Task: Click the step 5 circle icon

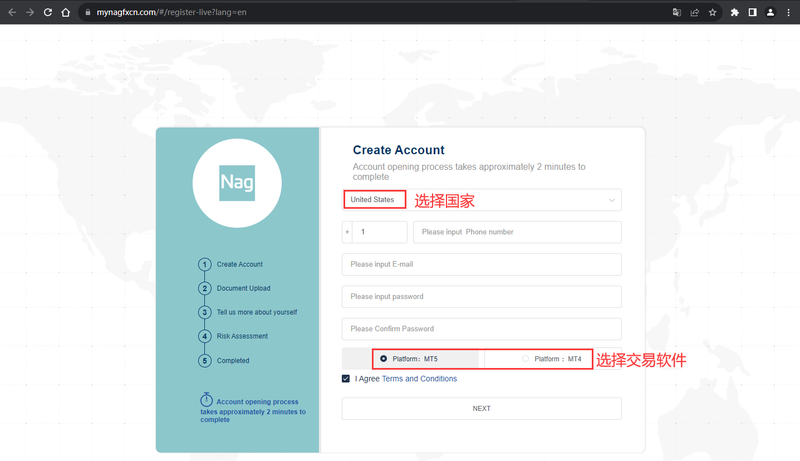Action: point(205,361)
